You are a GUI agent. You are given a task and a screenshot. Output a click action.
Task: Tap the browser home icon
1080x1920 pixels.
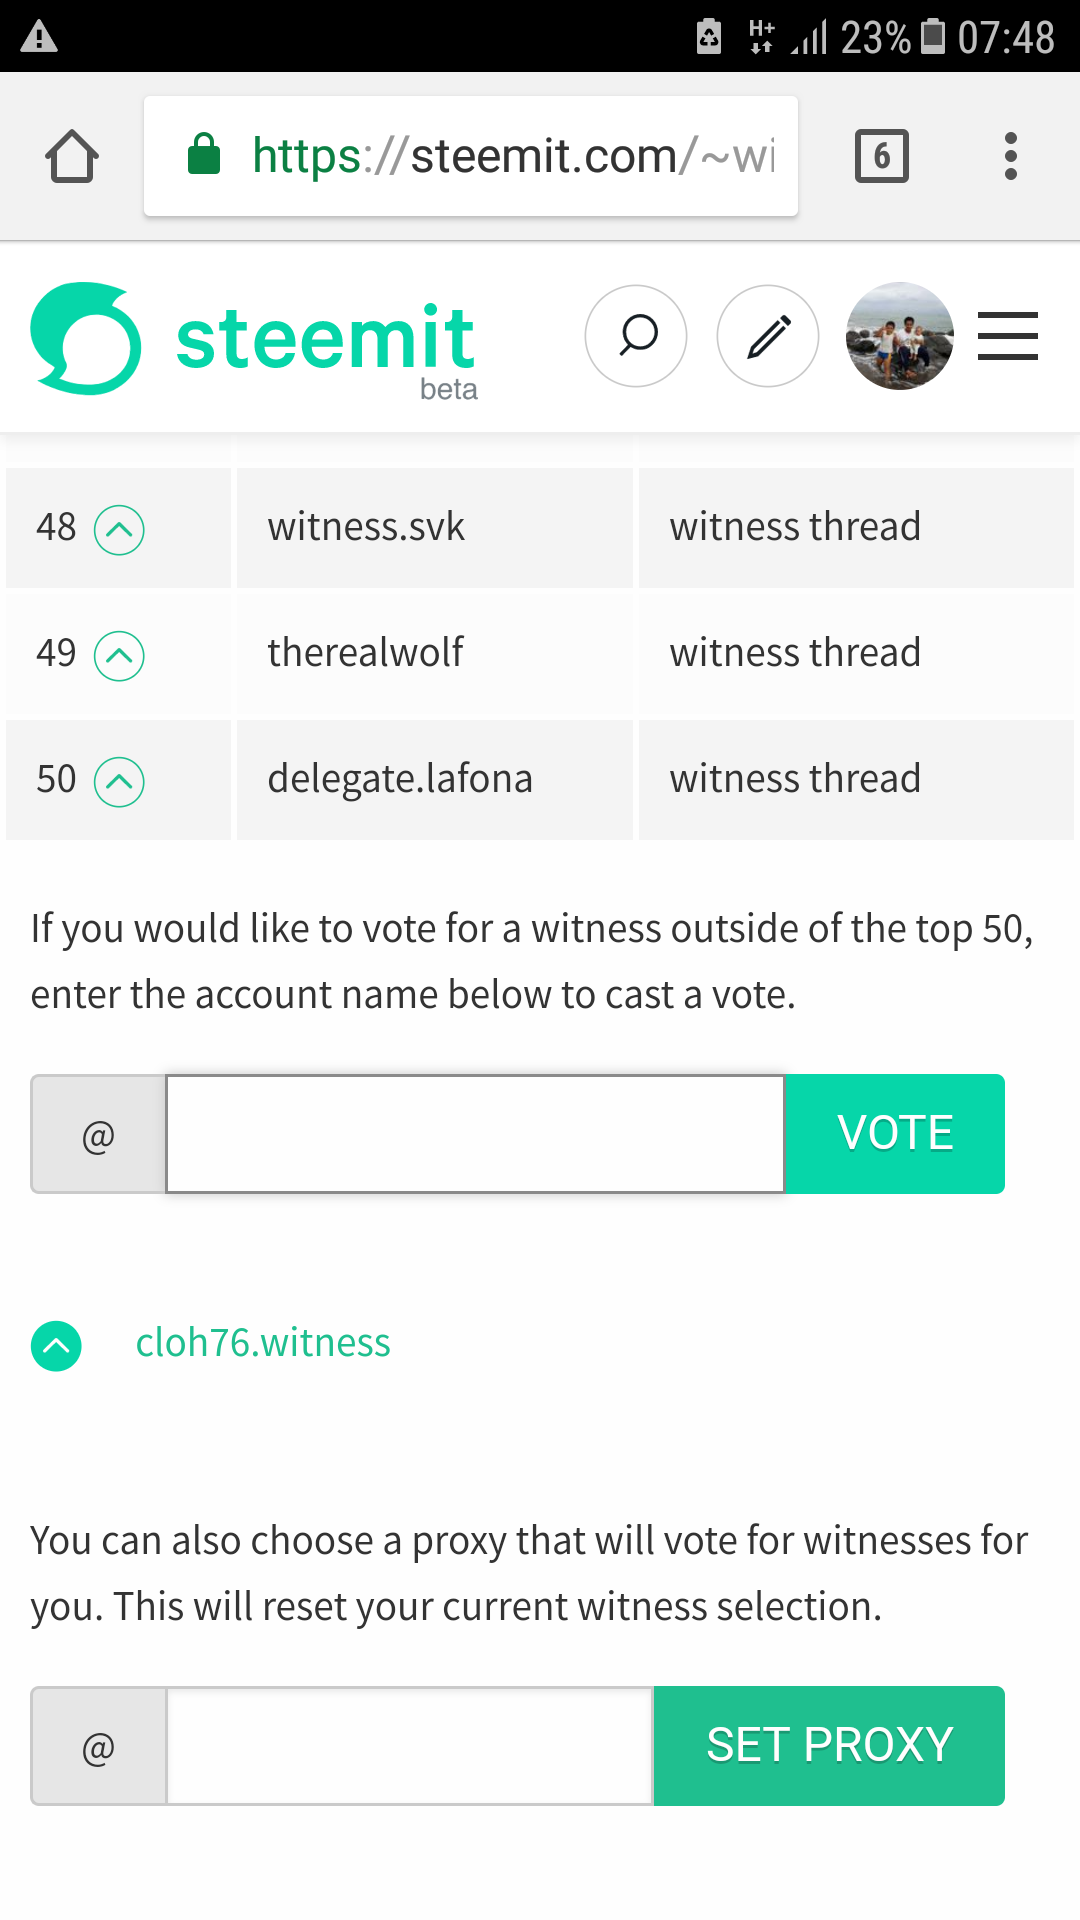tap(72, 156)
